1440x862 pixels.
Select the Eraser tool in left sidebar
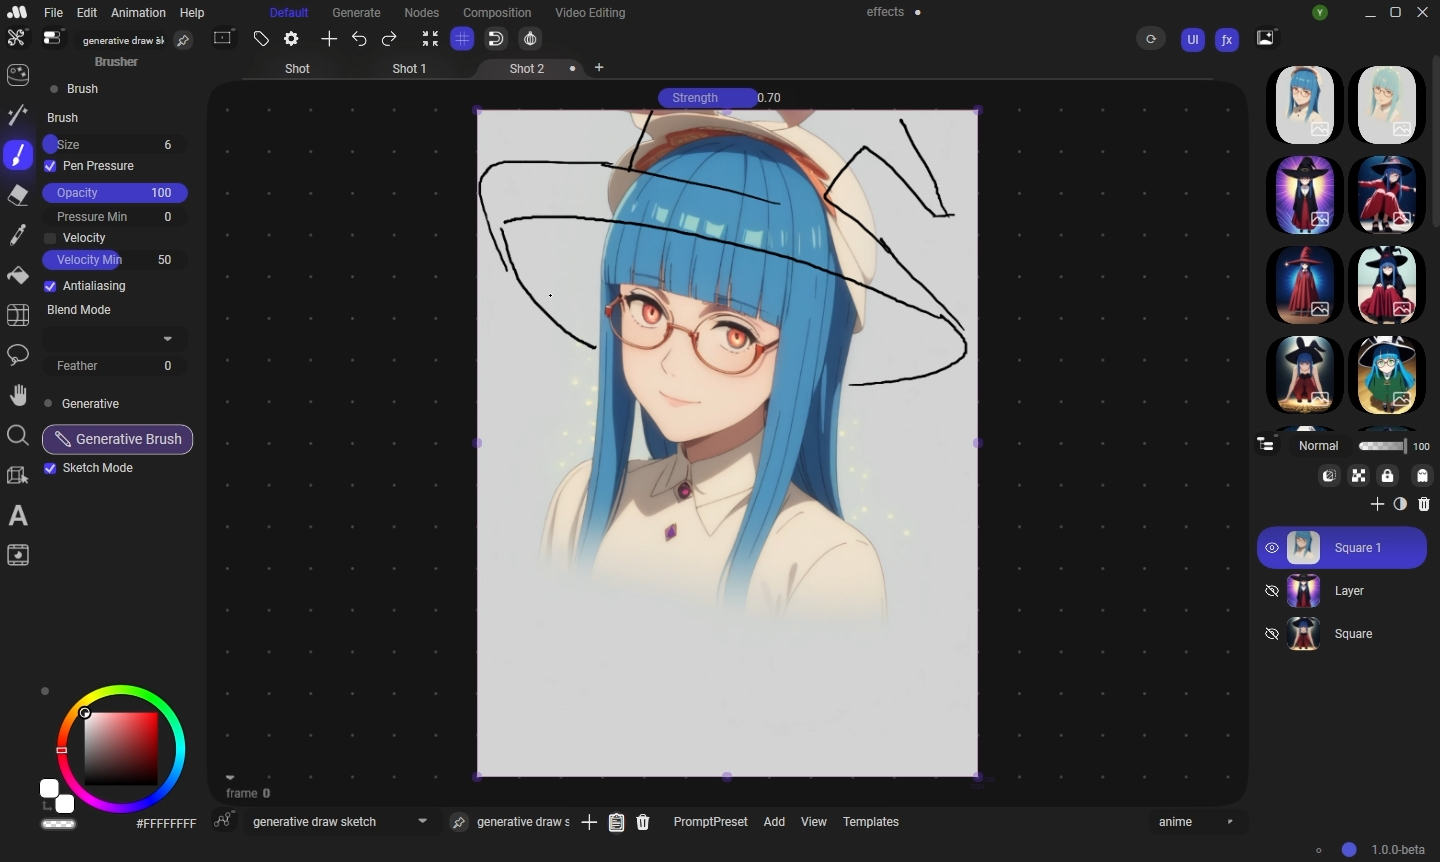tap(18, 195)
